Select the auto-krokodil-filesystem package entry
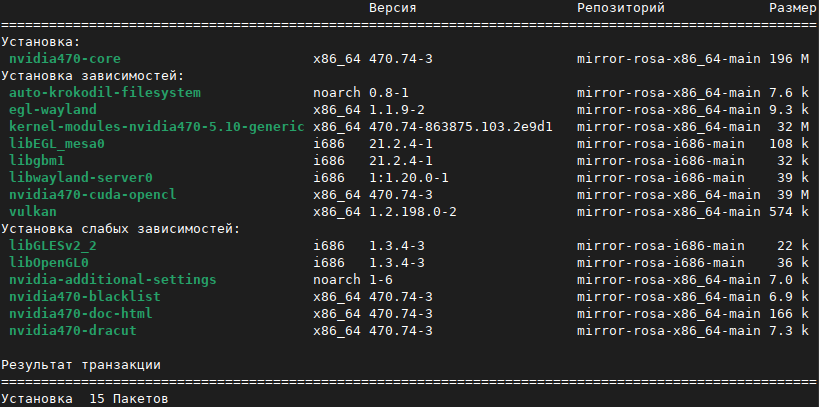 pos(105,93)
